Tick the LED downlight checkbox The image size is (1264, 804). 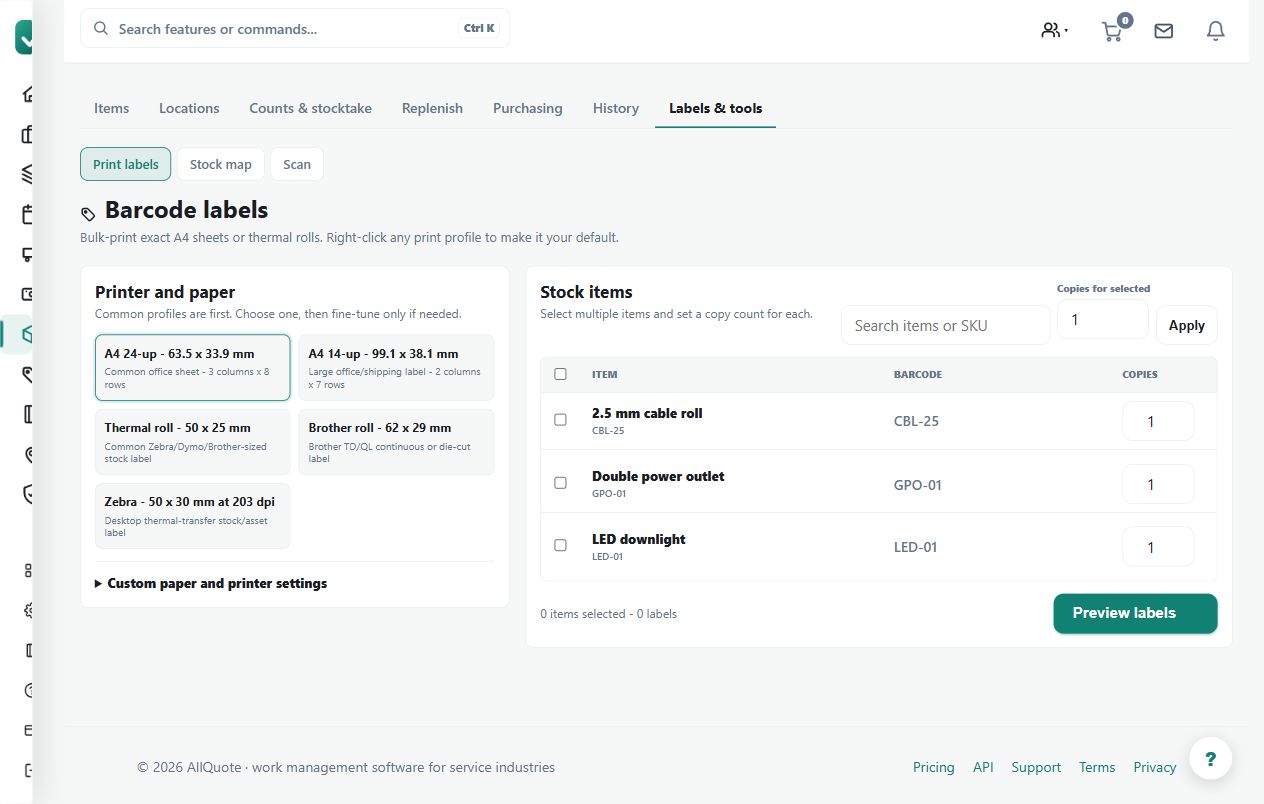click(x=560, y=545)
